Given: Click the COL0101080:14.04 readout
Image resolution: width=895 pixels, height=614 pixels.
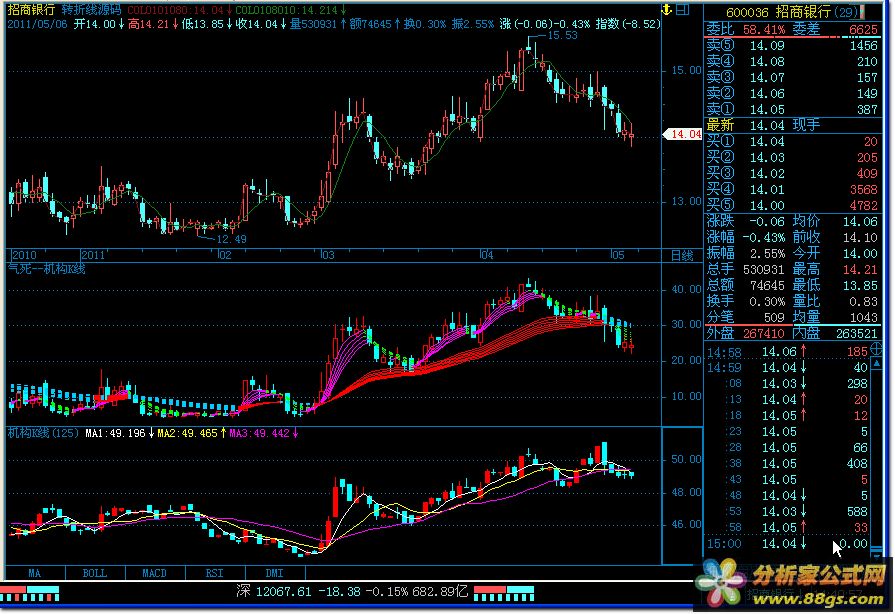Looking at the screenshot, I should pyautogui.click(x=179, y=10).
